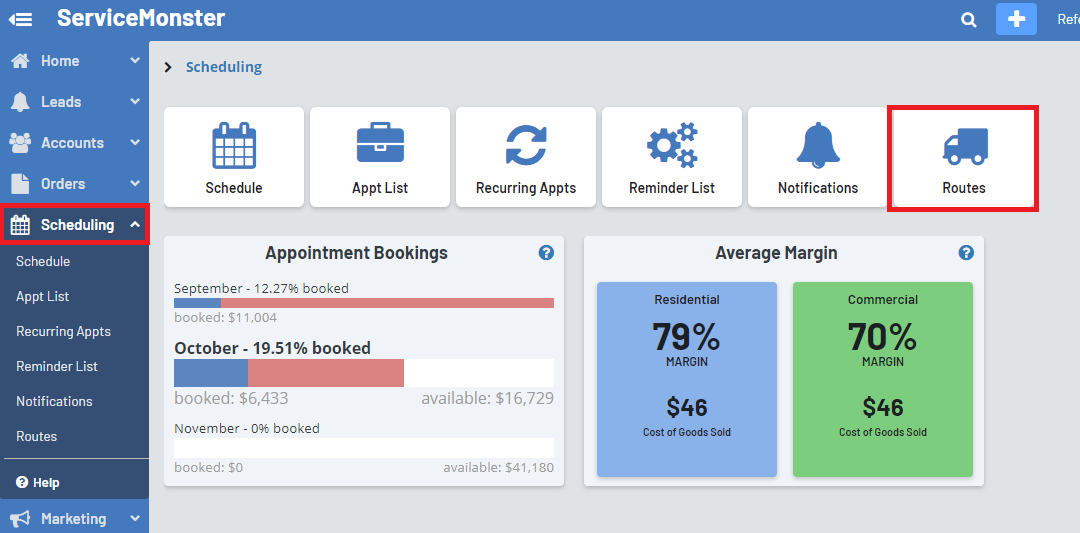Open the Reminder List gears tile
Viewport: 1080px width, 533px height.
(672, 157)
